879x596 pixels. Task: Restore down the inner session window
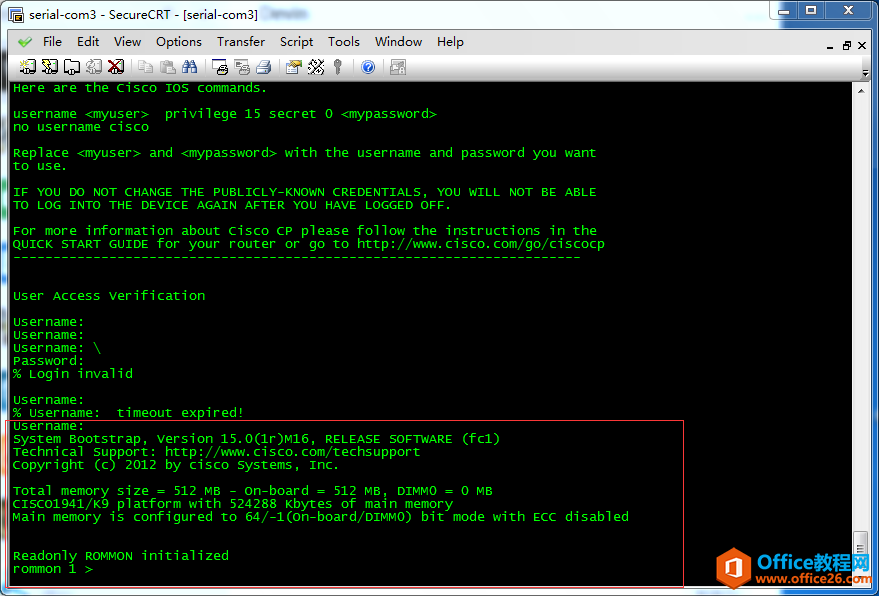tap(846, 46)
